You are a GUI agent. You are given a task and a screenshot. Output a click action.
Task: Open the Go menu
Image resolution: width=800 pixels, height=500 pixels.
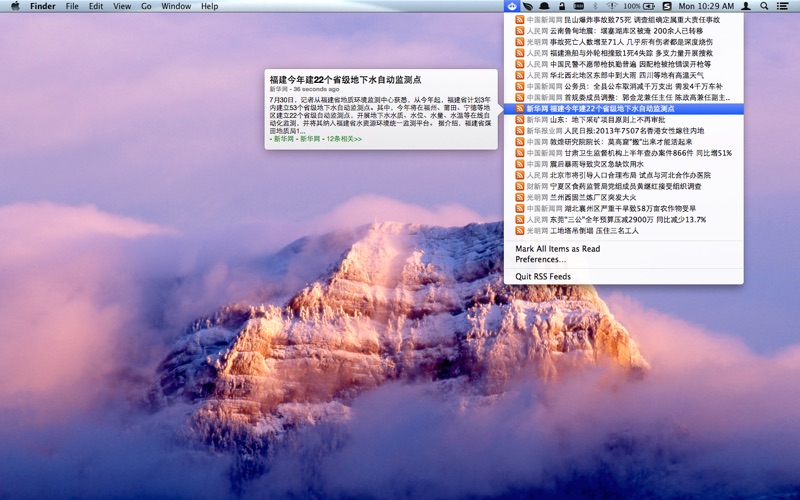146,6
